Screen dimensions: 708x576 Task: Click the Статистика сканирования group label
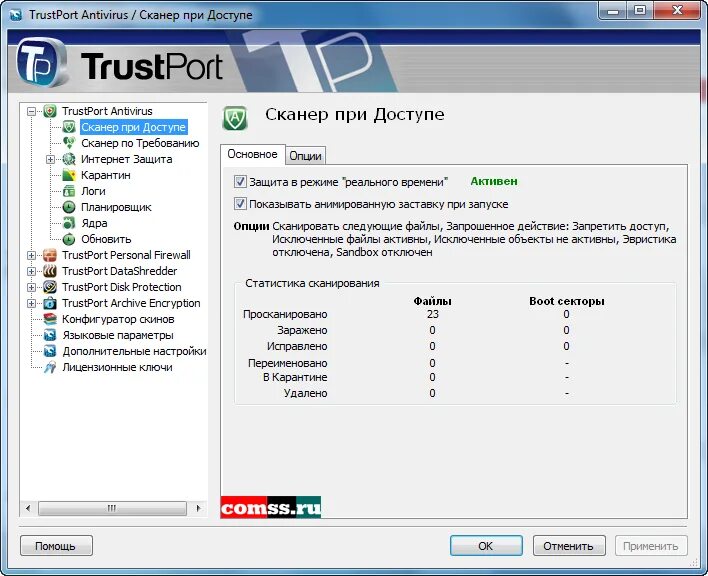(x=312, y=283)
